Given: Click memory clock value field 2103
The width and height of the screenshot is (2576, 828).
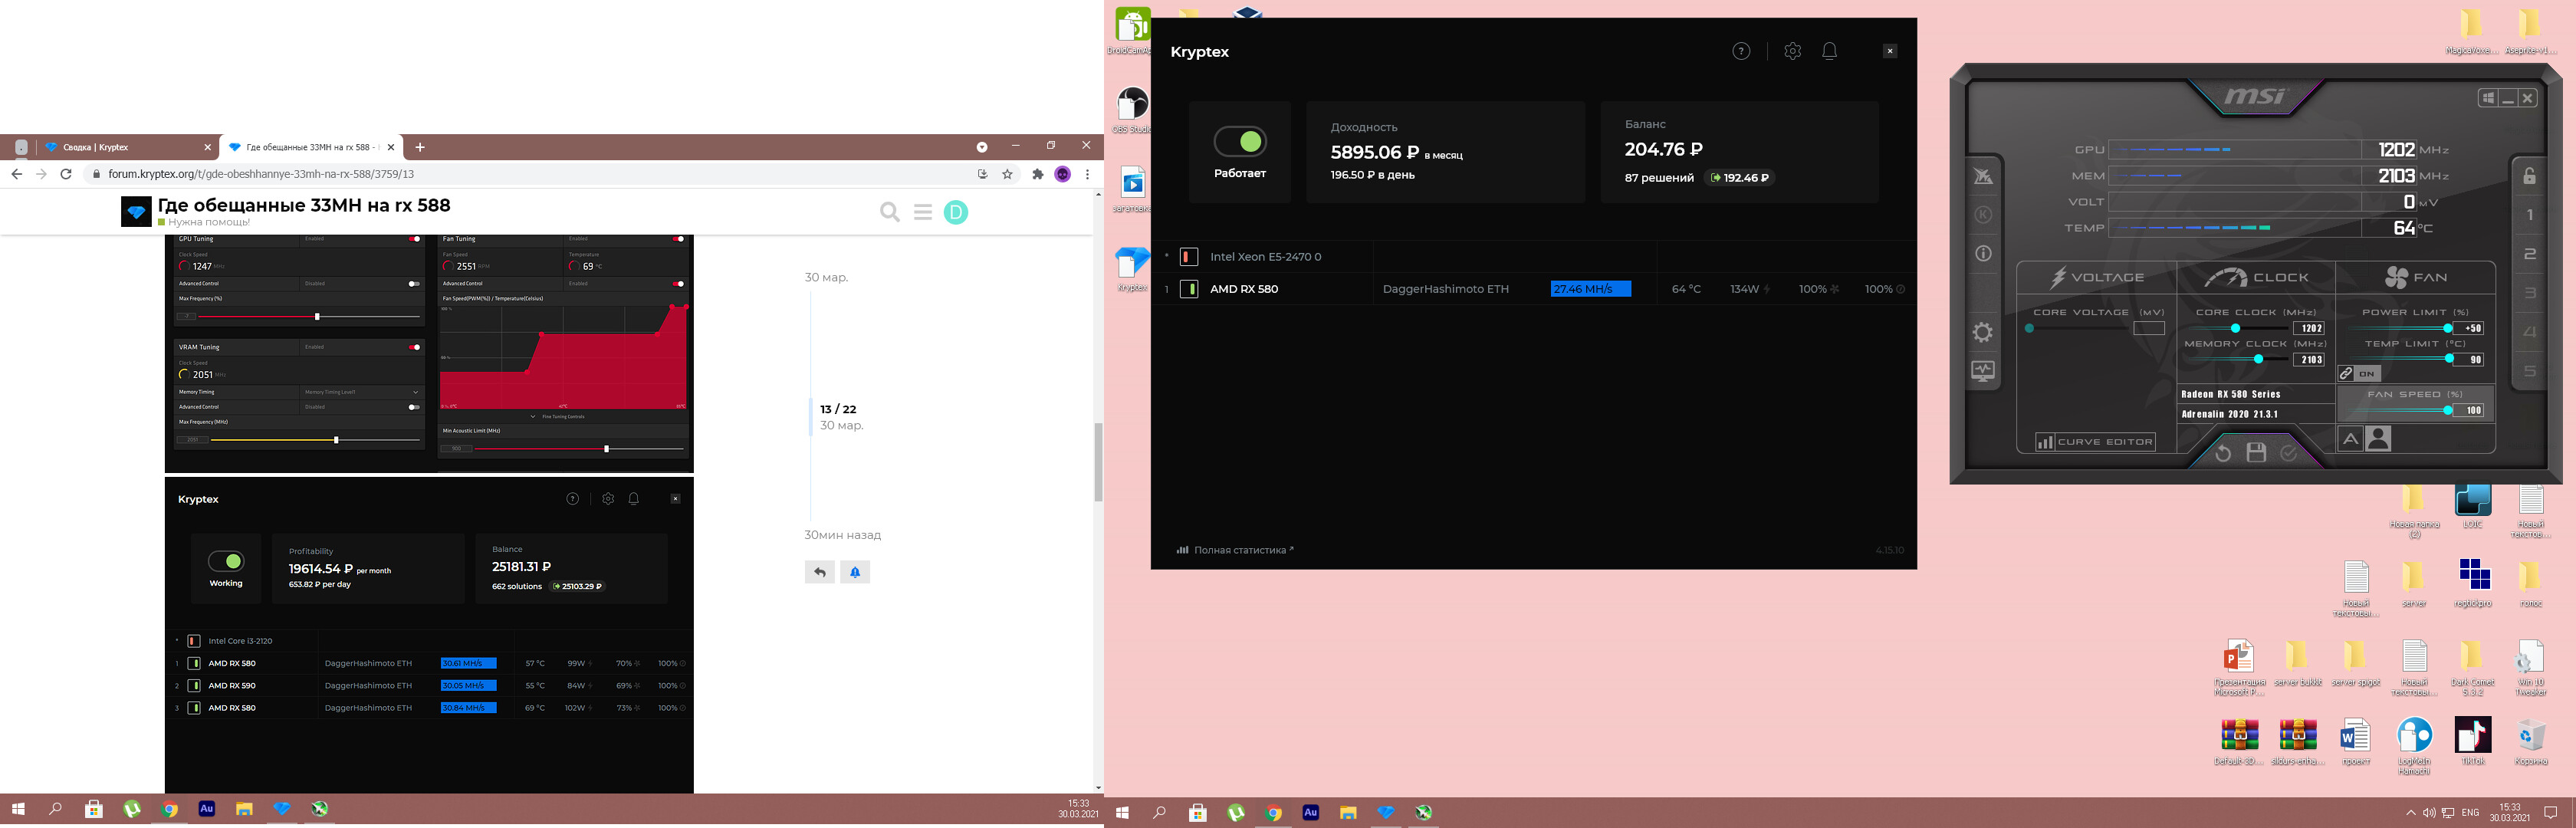Looking at the screenshot, I should point(2308,359).
